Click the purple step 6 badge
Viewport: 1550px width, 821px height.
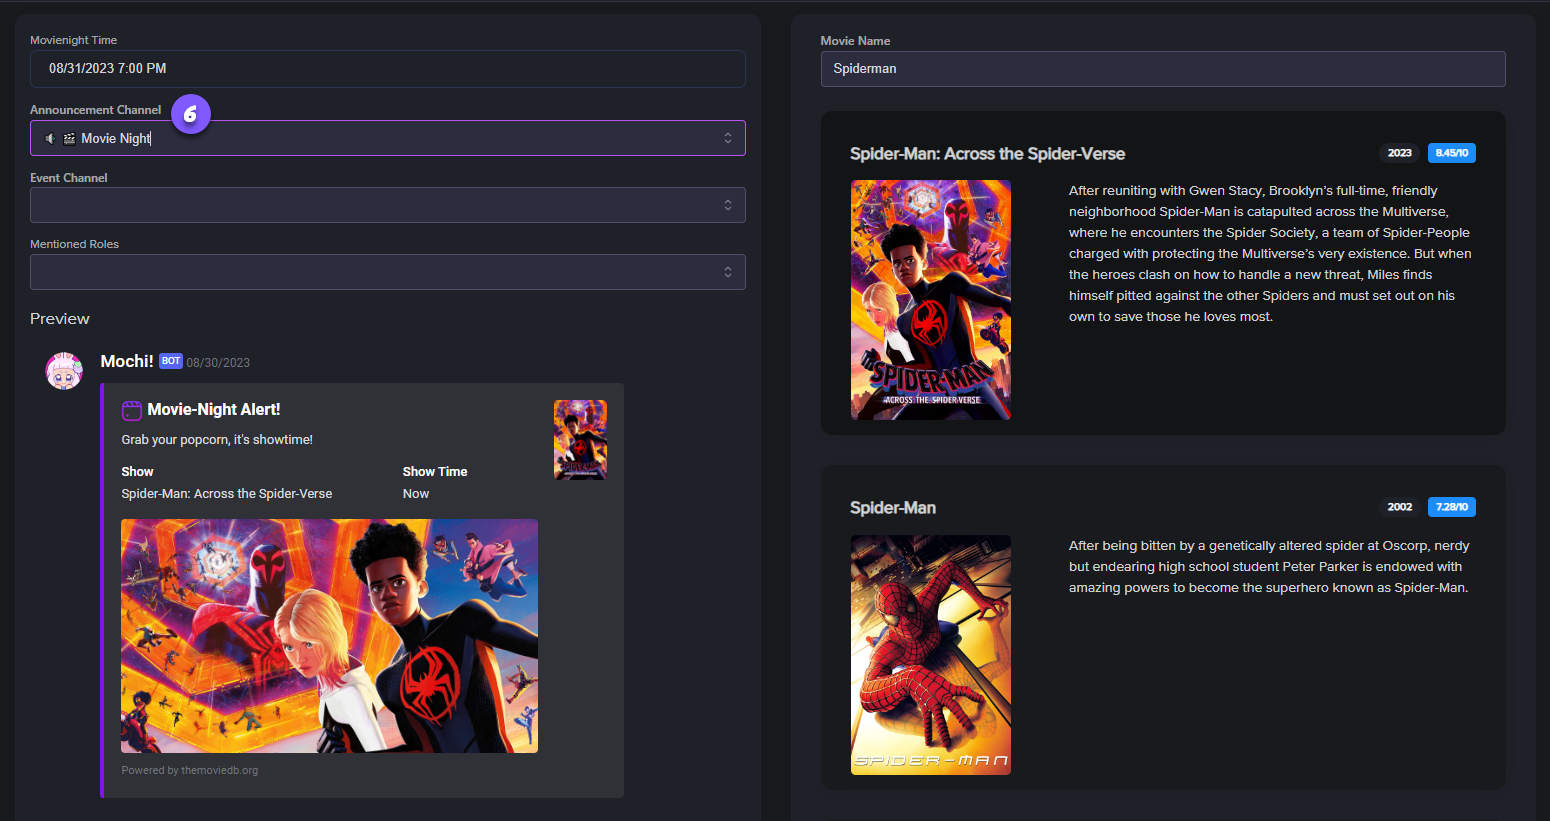(x=190, y=114)
